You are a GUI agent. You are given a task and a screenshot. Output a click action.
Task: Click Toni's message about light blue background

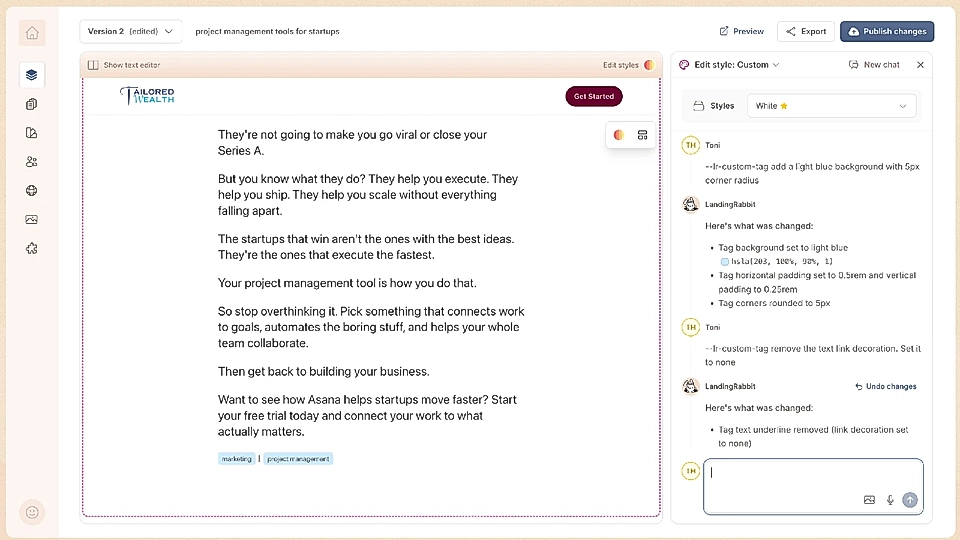pos(812,173)
